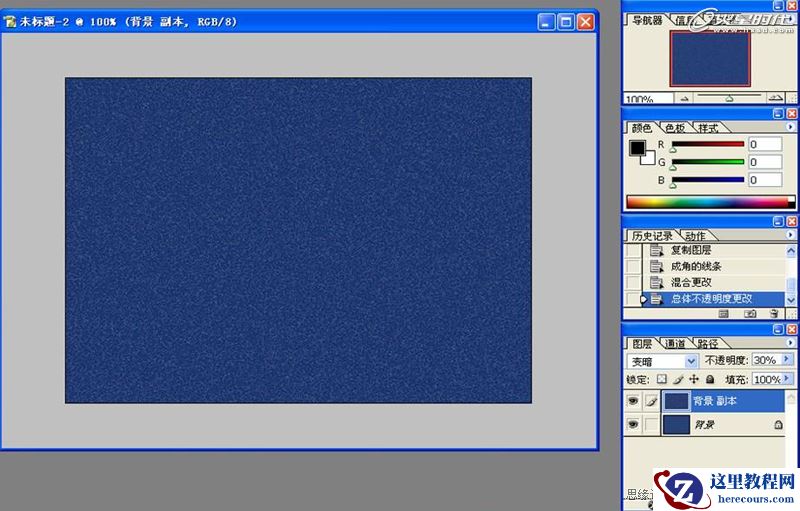This screenshot has height=511, width=800.
Task: Click the fill 100% input field
Action: click(767, 379)
